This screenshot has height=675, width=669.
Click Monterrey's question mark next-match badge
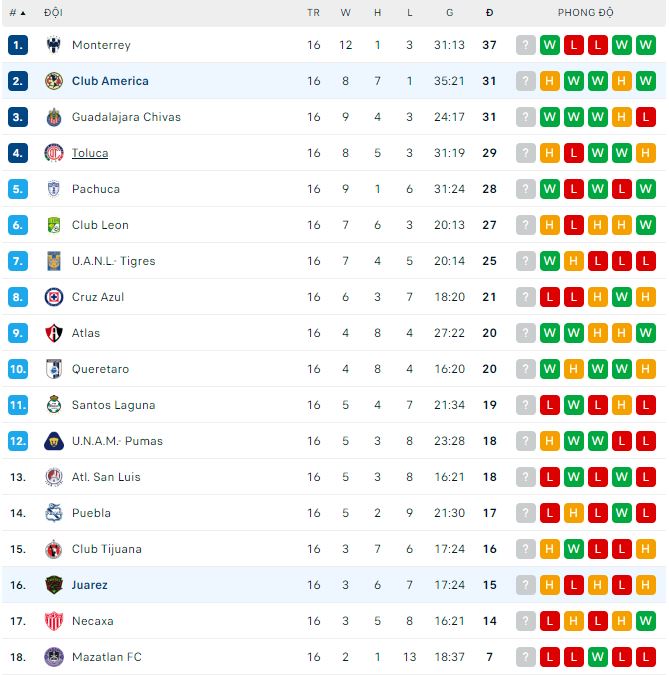point(526,45)
